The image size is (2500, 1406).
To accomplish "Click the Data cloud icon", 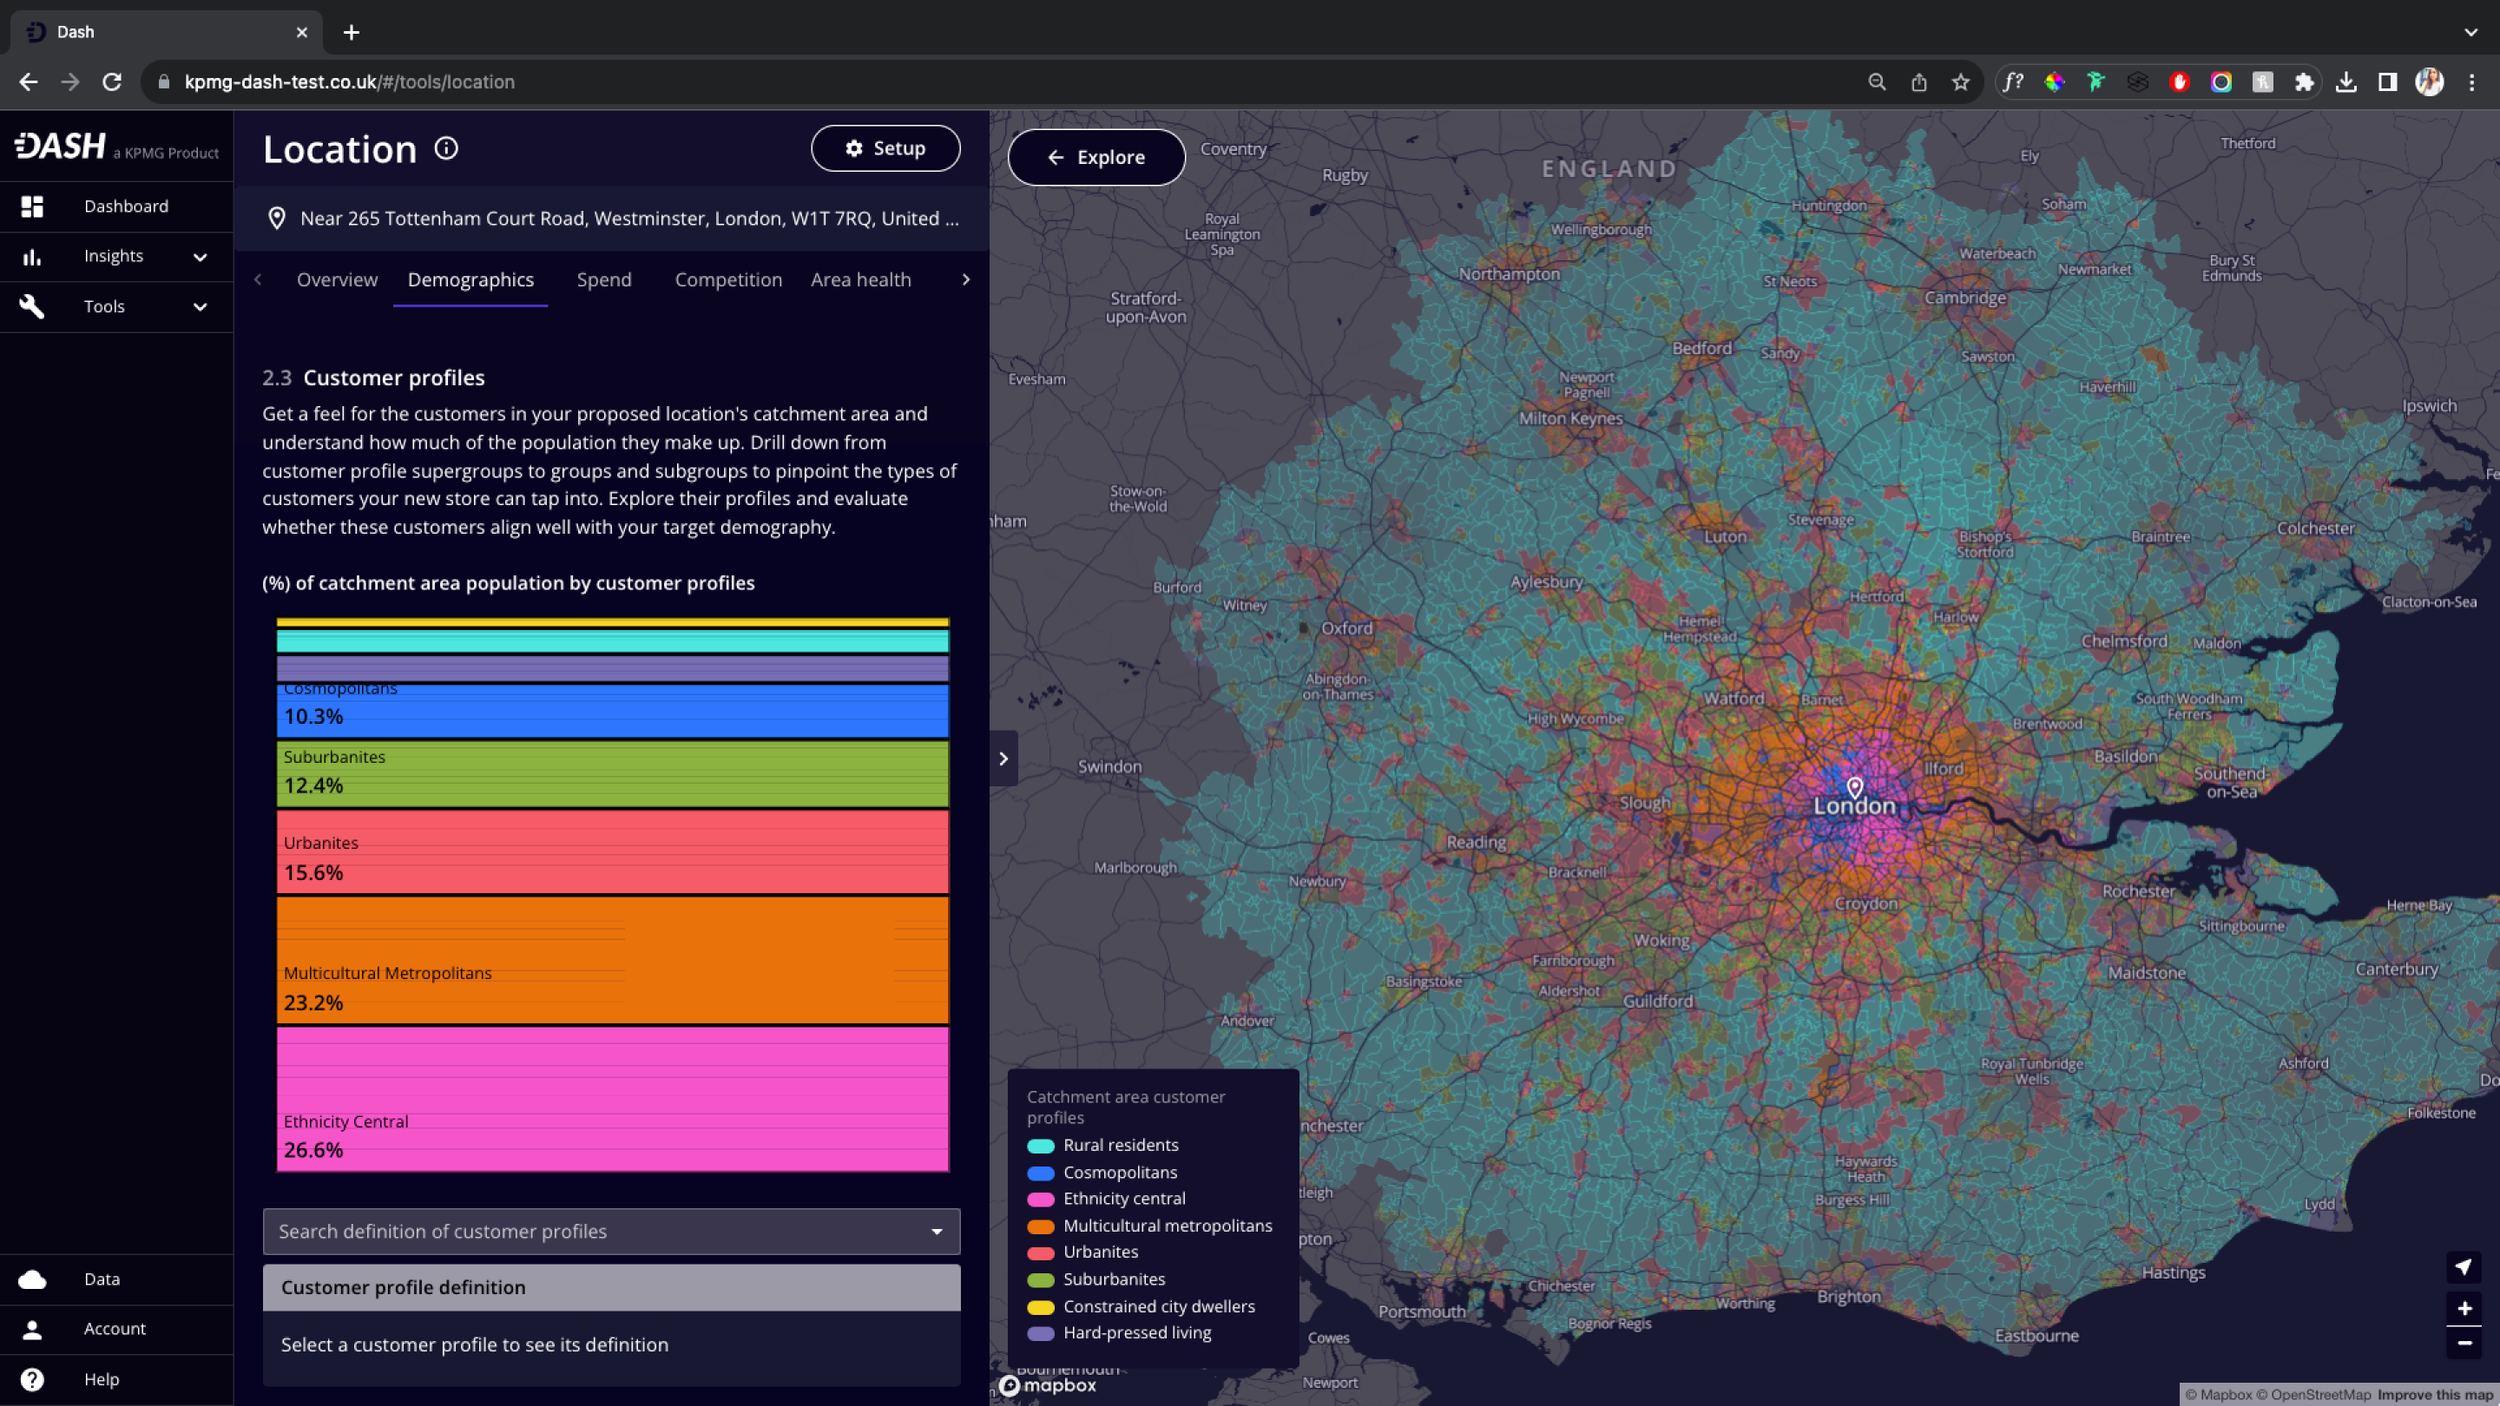I will click(x=32, y=1279).
